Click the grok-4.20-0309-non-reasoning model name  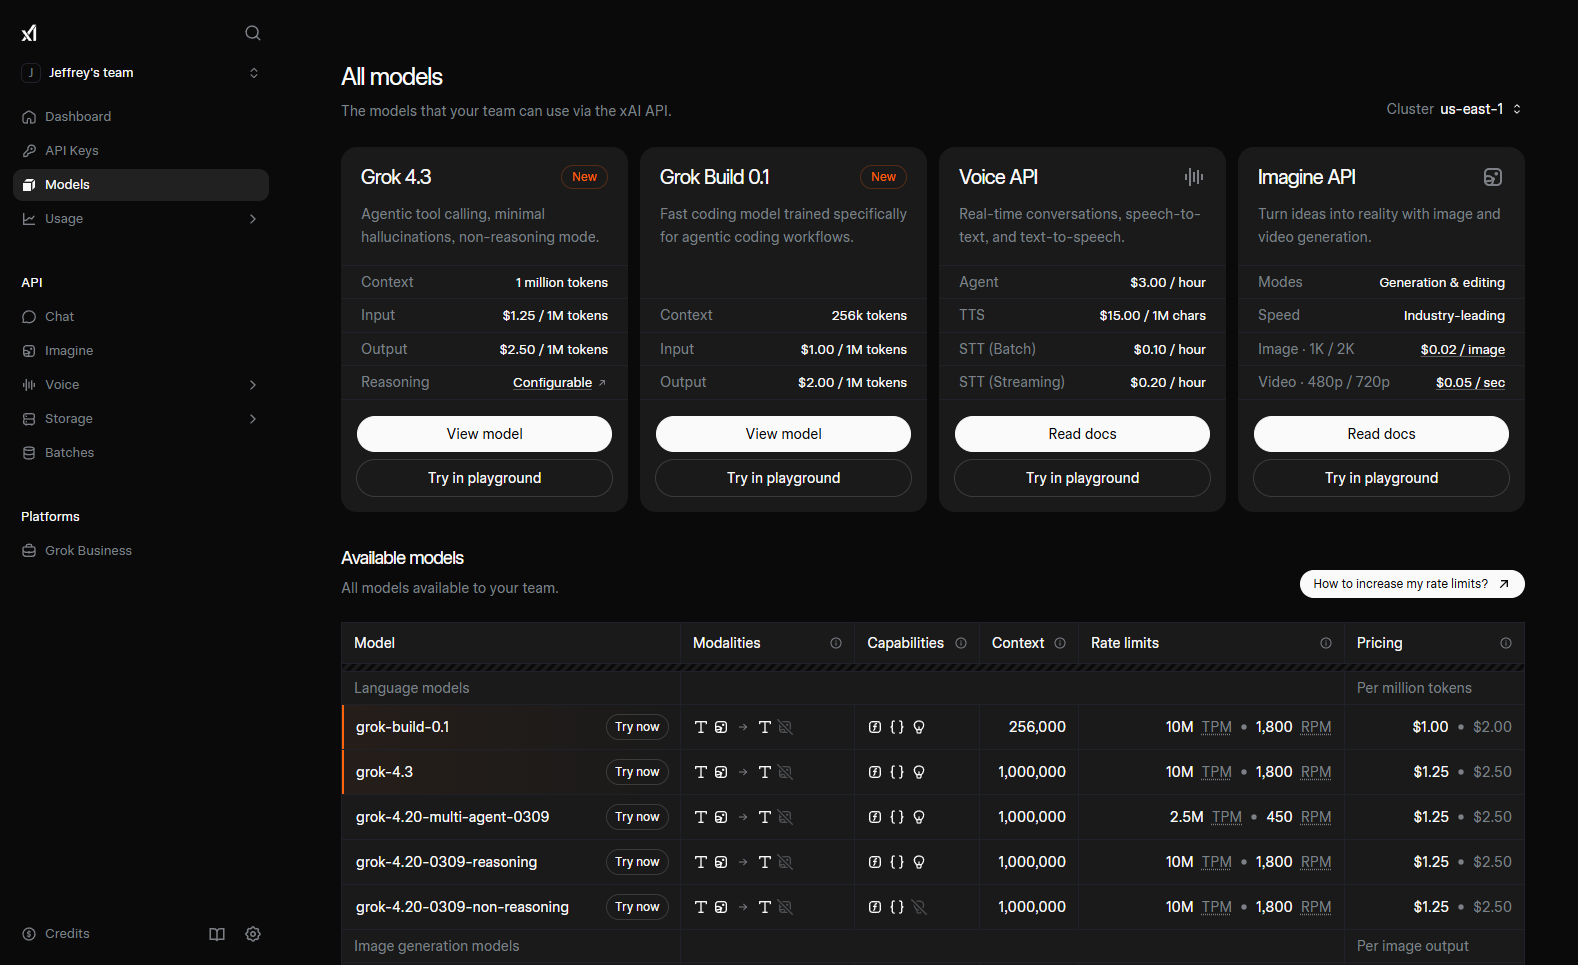tap(462, 907)
